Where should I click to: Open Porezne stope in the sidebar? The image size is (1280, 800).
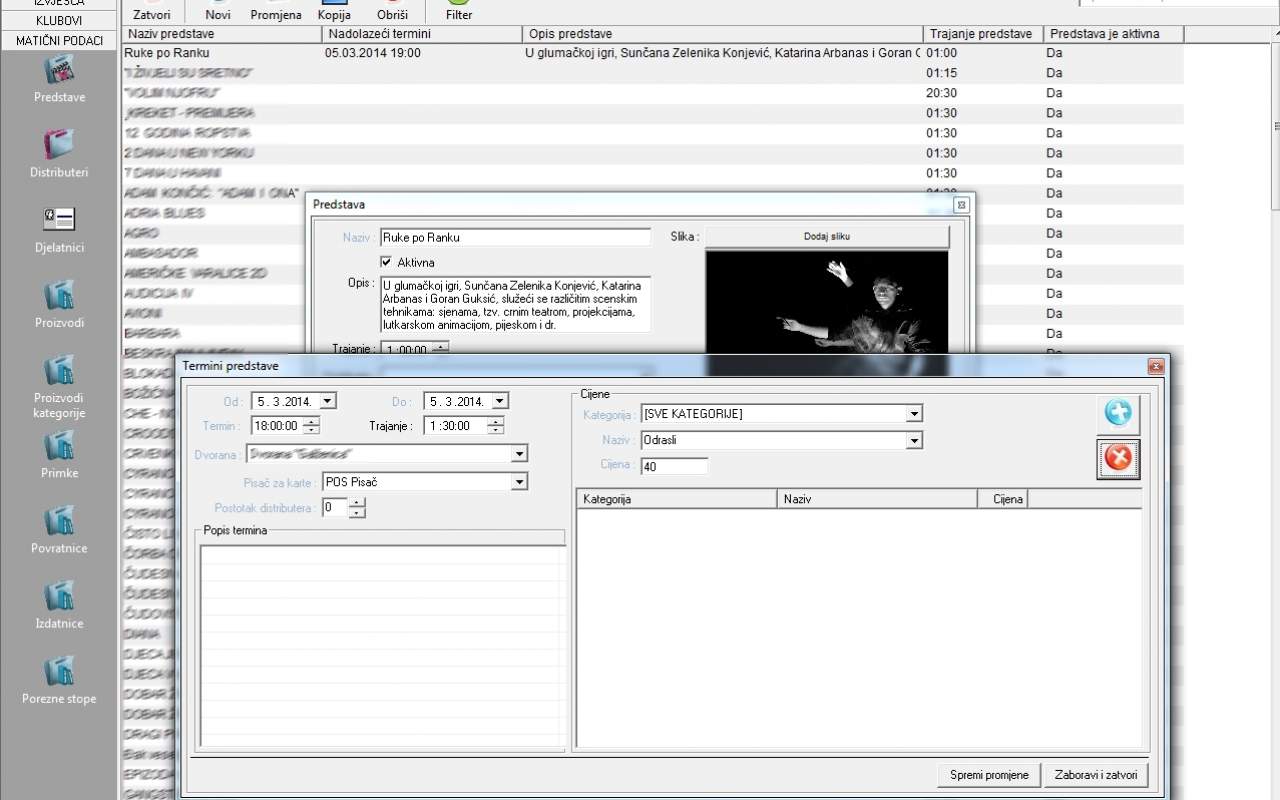click(x=59, y=671)
